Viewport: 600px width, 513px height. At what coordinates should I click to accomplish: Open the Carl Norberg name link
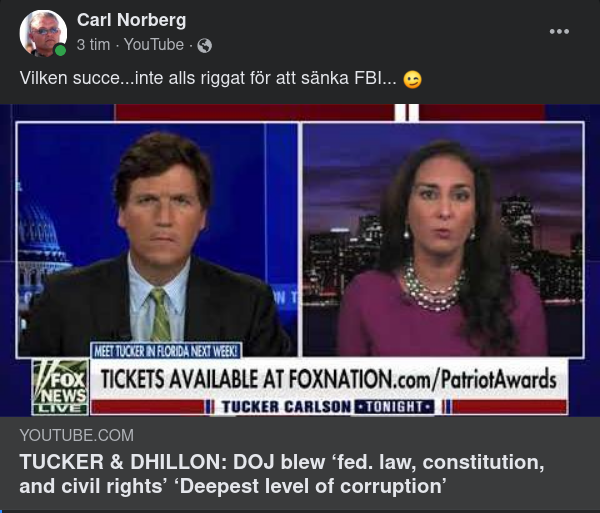pyautogui.click(x=131, y=20)
